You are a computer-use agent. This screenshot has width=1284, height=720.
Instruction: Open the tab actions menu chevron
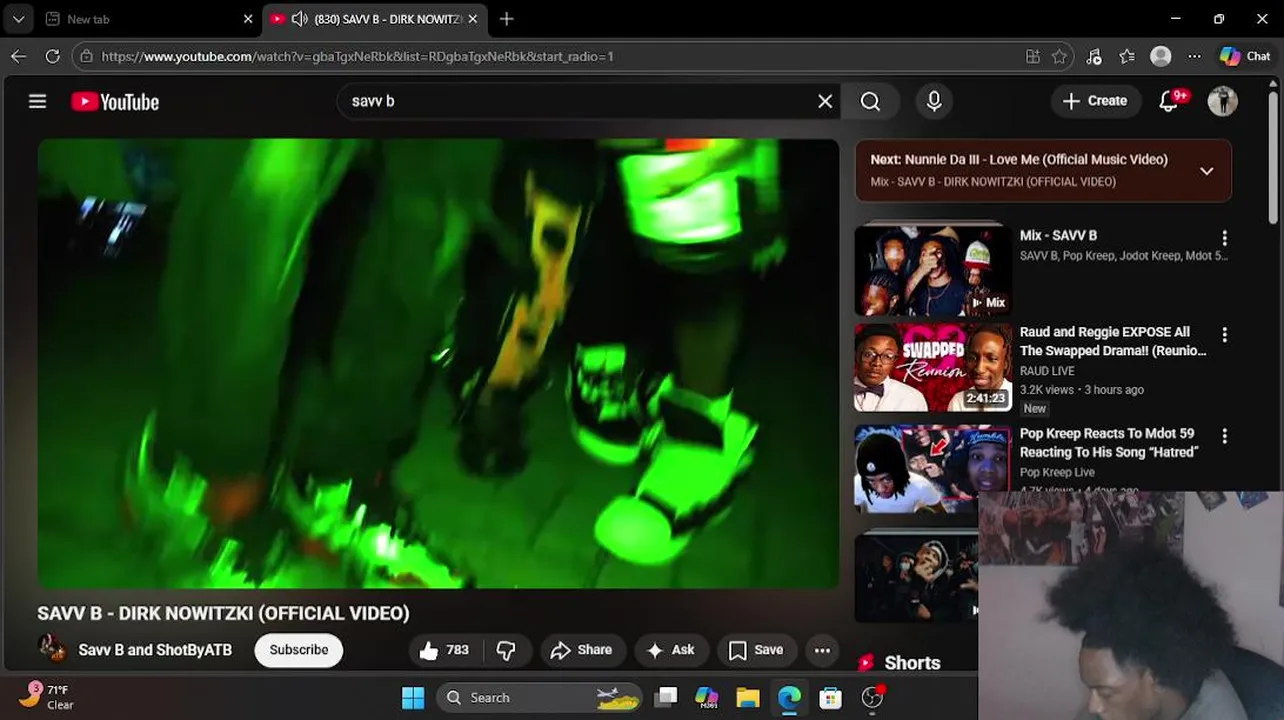[x=18, y=19]
